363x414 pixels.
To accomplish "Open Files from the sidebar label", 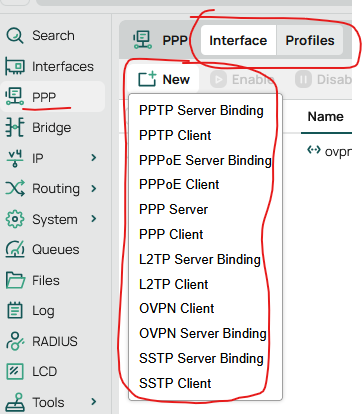I will 46,280.
